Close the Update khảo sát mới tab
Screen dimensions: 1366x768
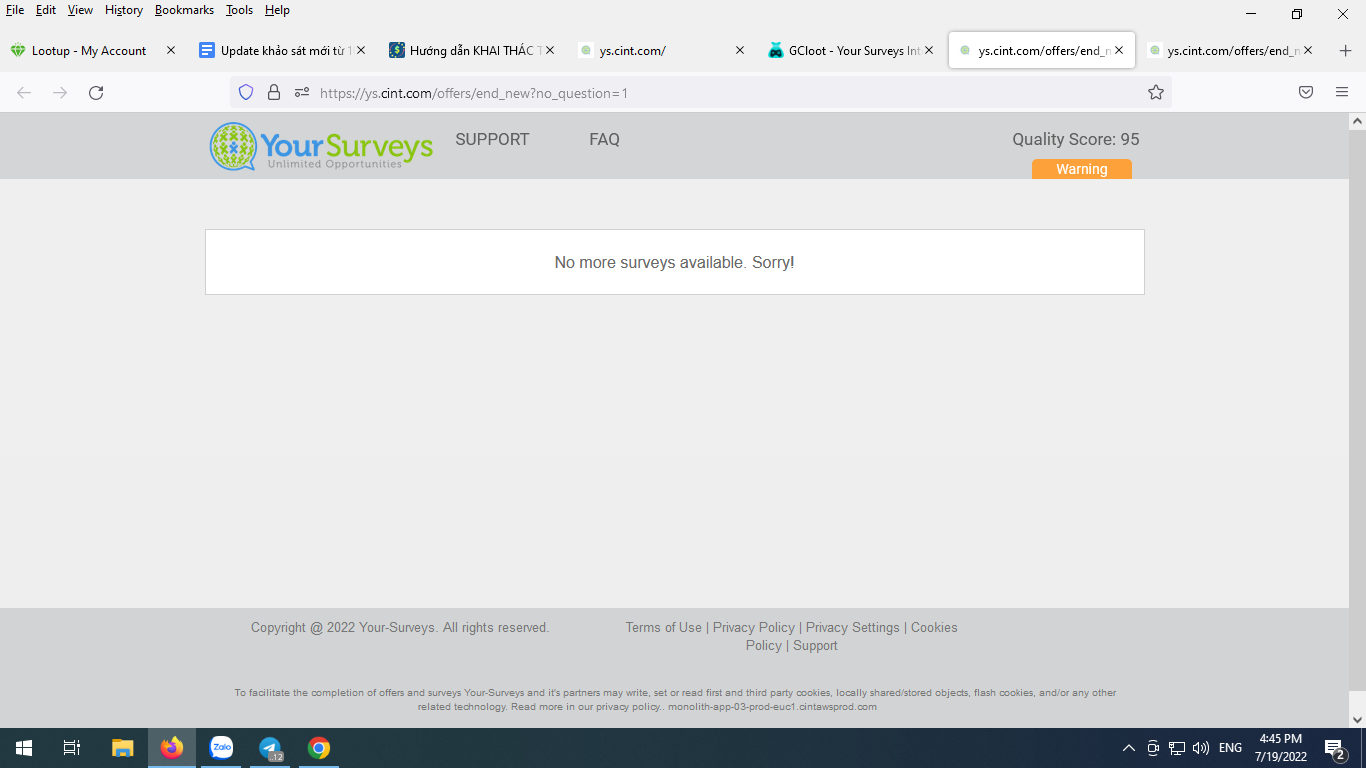[361, 51]
